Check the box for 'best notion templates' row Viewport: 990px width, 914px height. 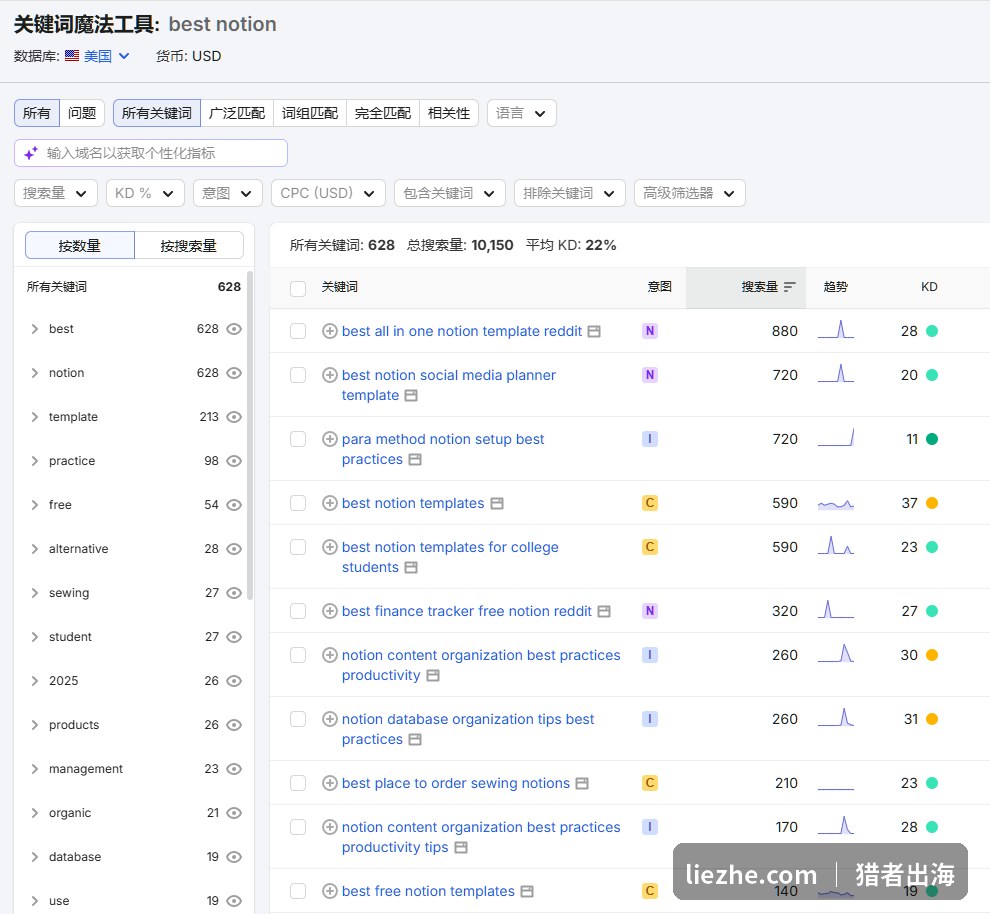(298, 503)
